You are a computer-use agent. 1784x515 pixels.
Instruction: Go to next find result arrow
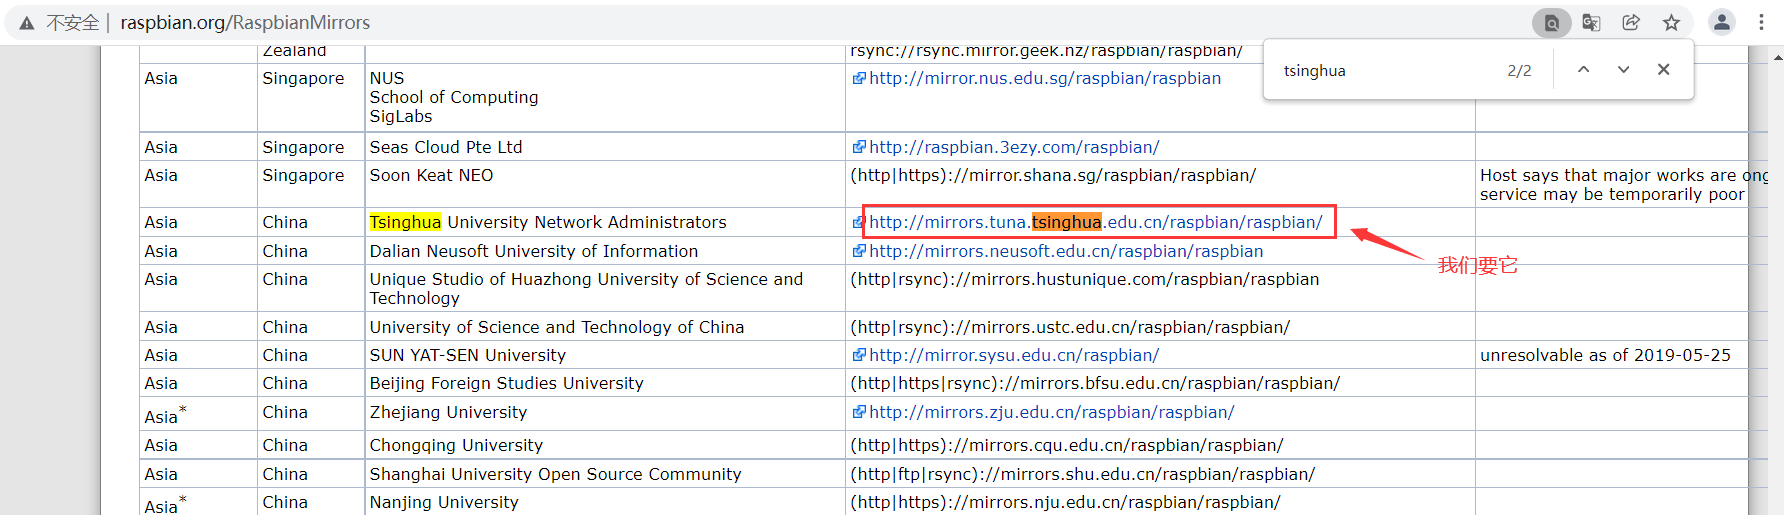click(1623, 70)
